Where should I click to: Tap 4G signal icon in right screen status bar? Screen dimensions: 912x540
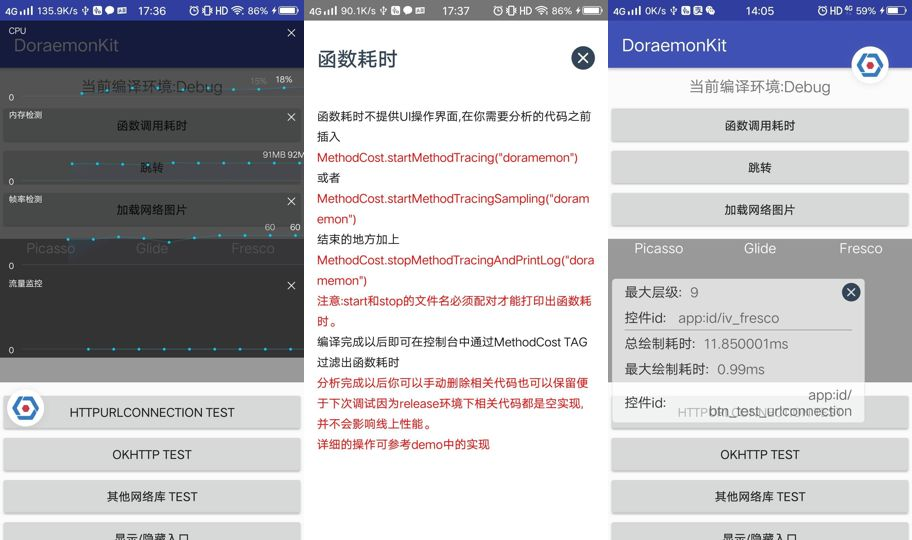click(627, 10)
